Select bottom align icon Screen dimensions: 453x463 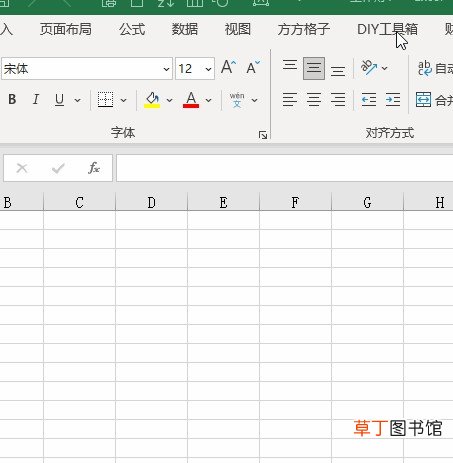click(338, 71)
